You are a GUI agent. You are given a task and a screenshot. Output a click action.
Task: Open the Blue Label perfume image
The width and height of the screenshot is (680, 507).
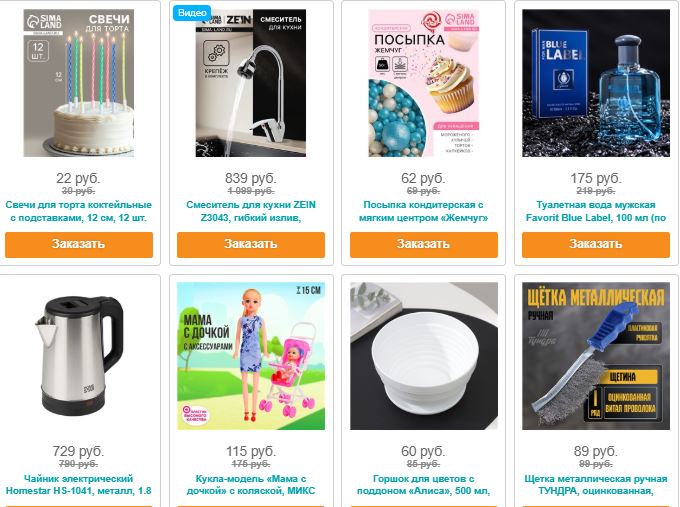coord(596,83)
